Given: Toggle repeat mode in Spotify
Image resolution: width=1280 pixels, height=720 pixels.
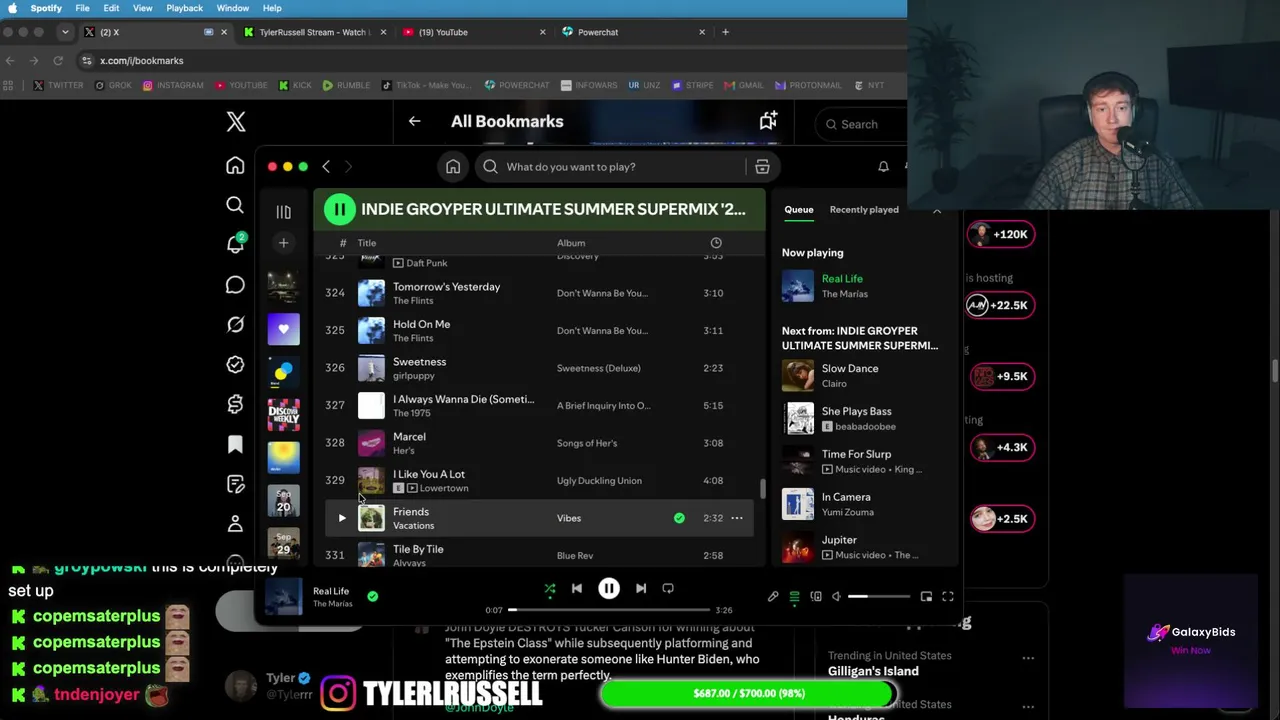Looking at the screenshot, I should pos(668,589).
